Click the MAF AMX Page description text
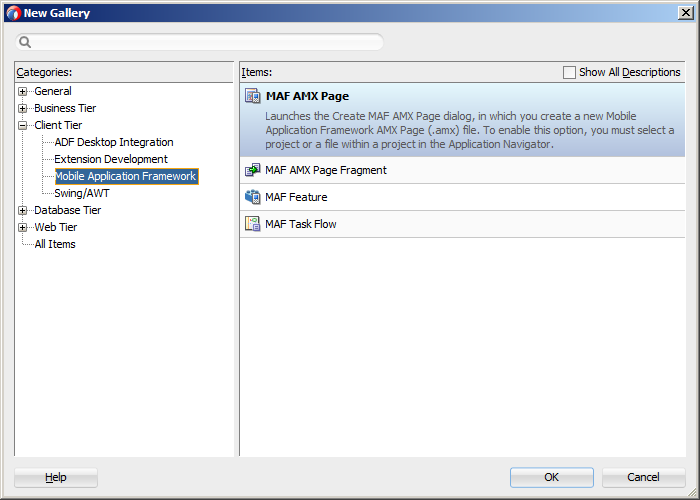Viewport: 700px width, 500px height. (x=470, y=130)
